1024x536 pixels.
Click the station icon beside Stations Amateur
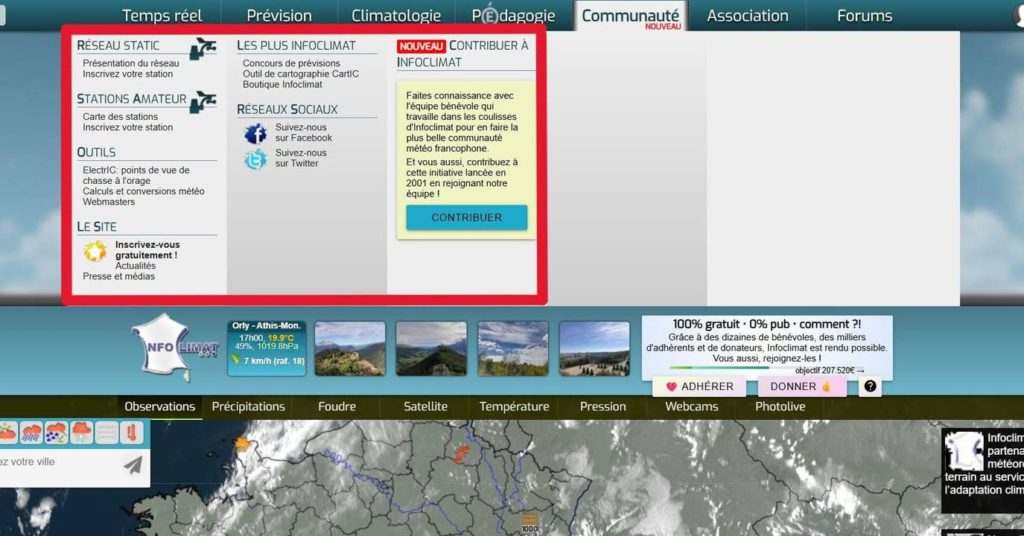tap(203, 101)
